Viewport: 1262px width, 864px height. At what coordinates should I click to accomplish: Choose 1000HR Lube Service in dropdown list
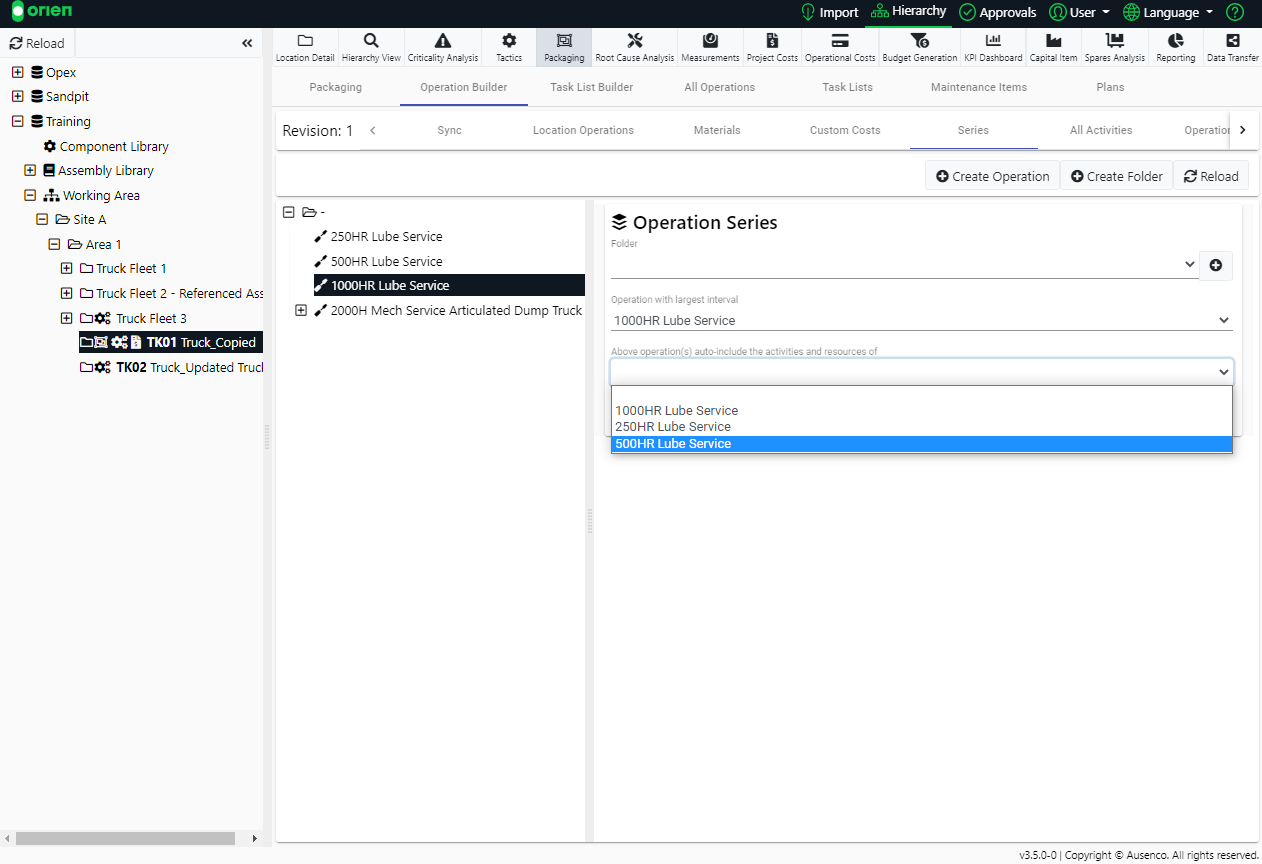click(921, 410)
